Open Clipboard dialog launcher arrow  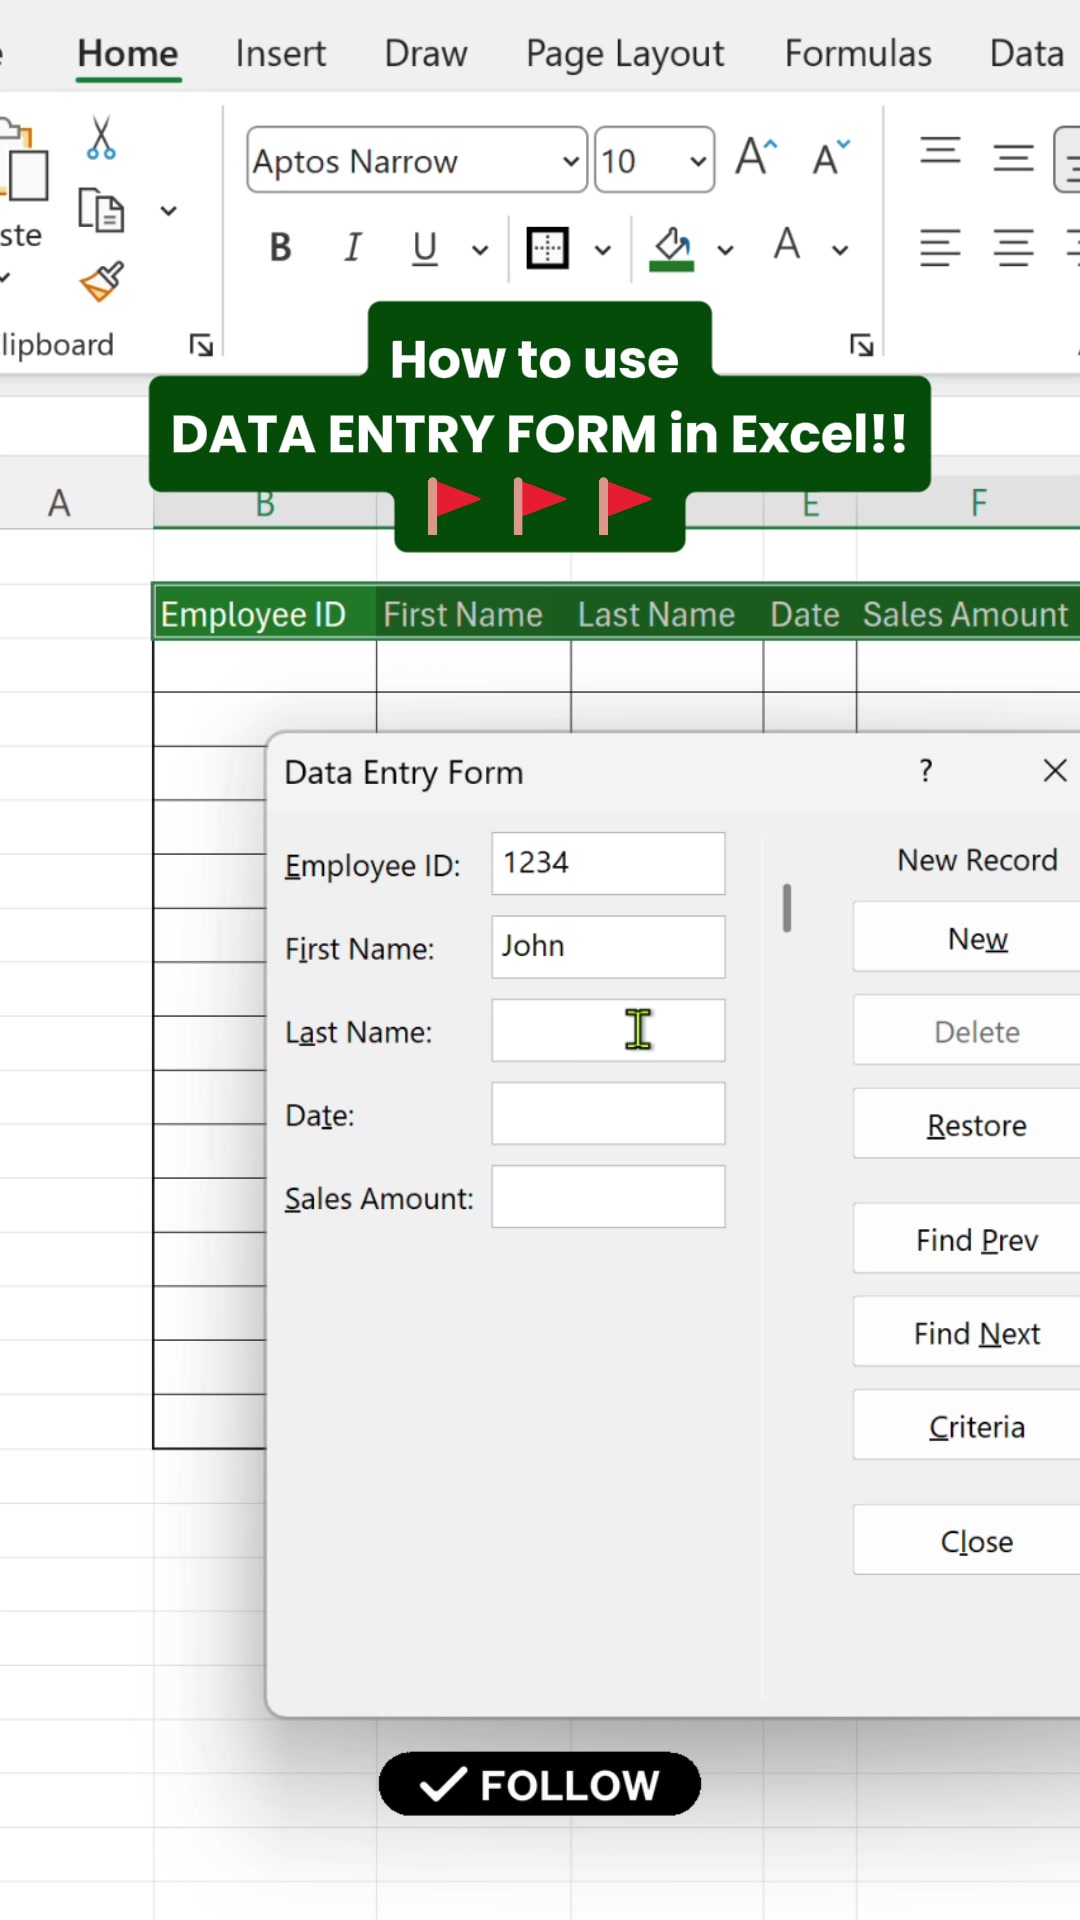(201, 345)
